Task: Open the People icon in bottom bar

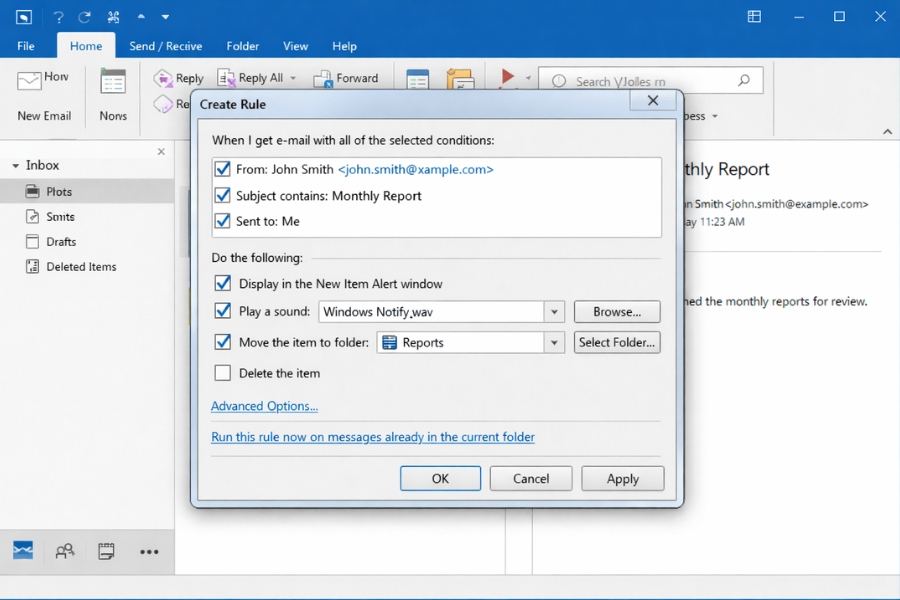Action: 65,550
